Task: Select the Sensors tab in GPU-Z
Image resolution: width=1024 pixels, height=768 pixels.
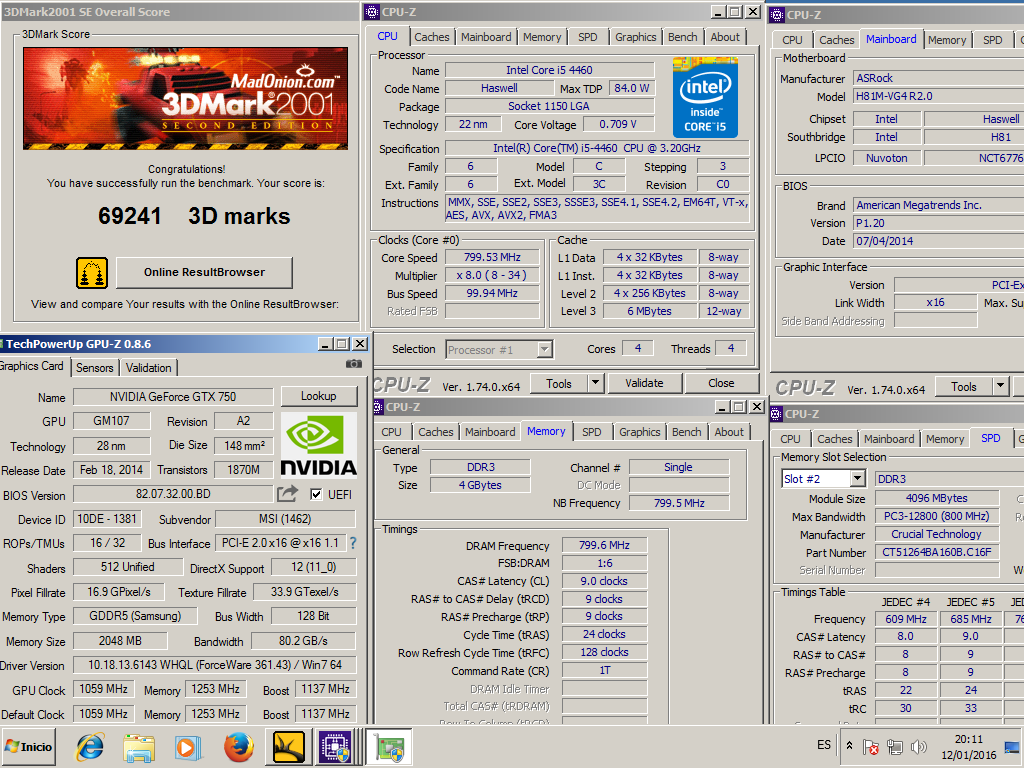Action: 95,368
